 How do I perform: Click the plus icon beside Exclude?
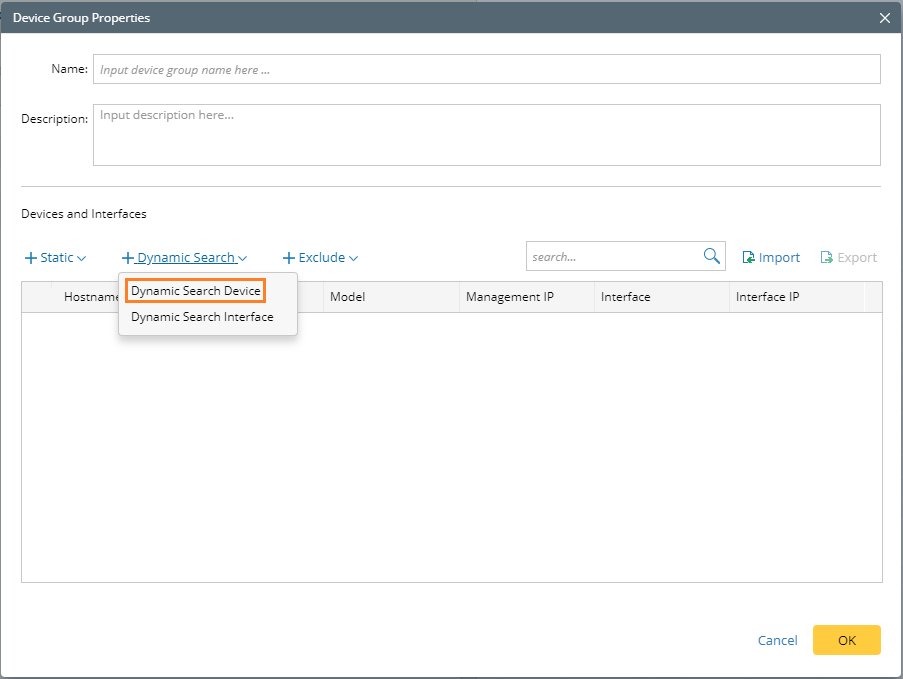coord(289,258)
